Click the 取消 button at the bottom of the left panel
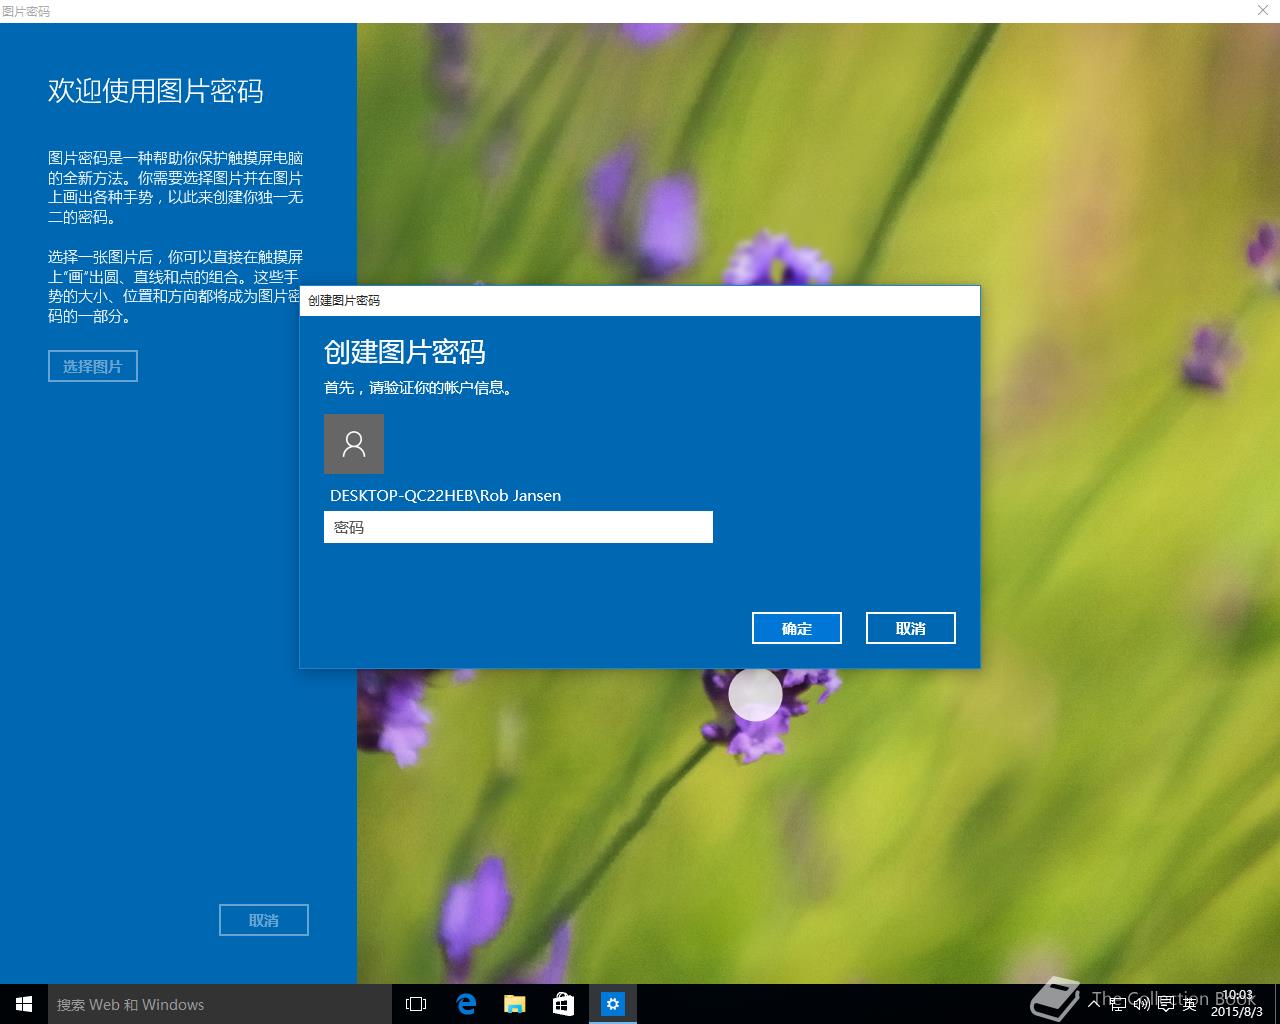Viewport: 1280px width, 1024px height. click(264, 920)
